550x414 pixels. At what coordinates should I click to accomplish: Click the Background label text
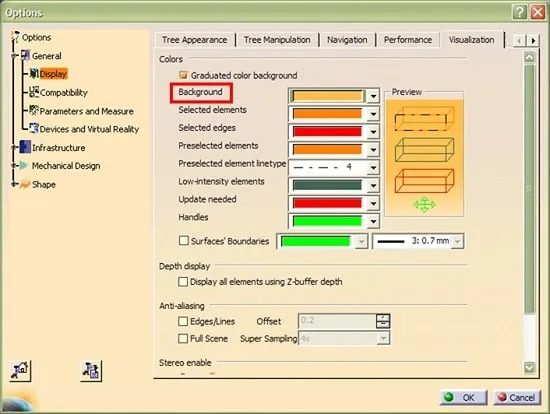click(200, 92)
